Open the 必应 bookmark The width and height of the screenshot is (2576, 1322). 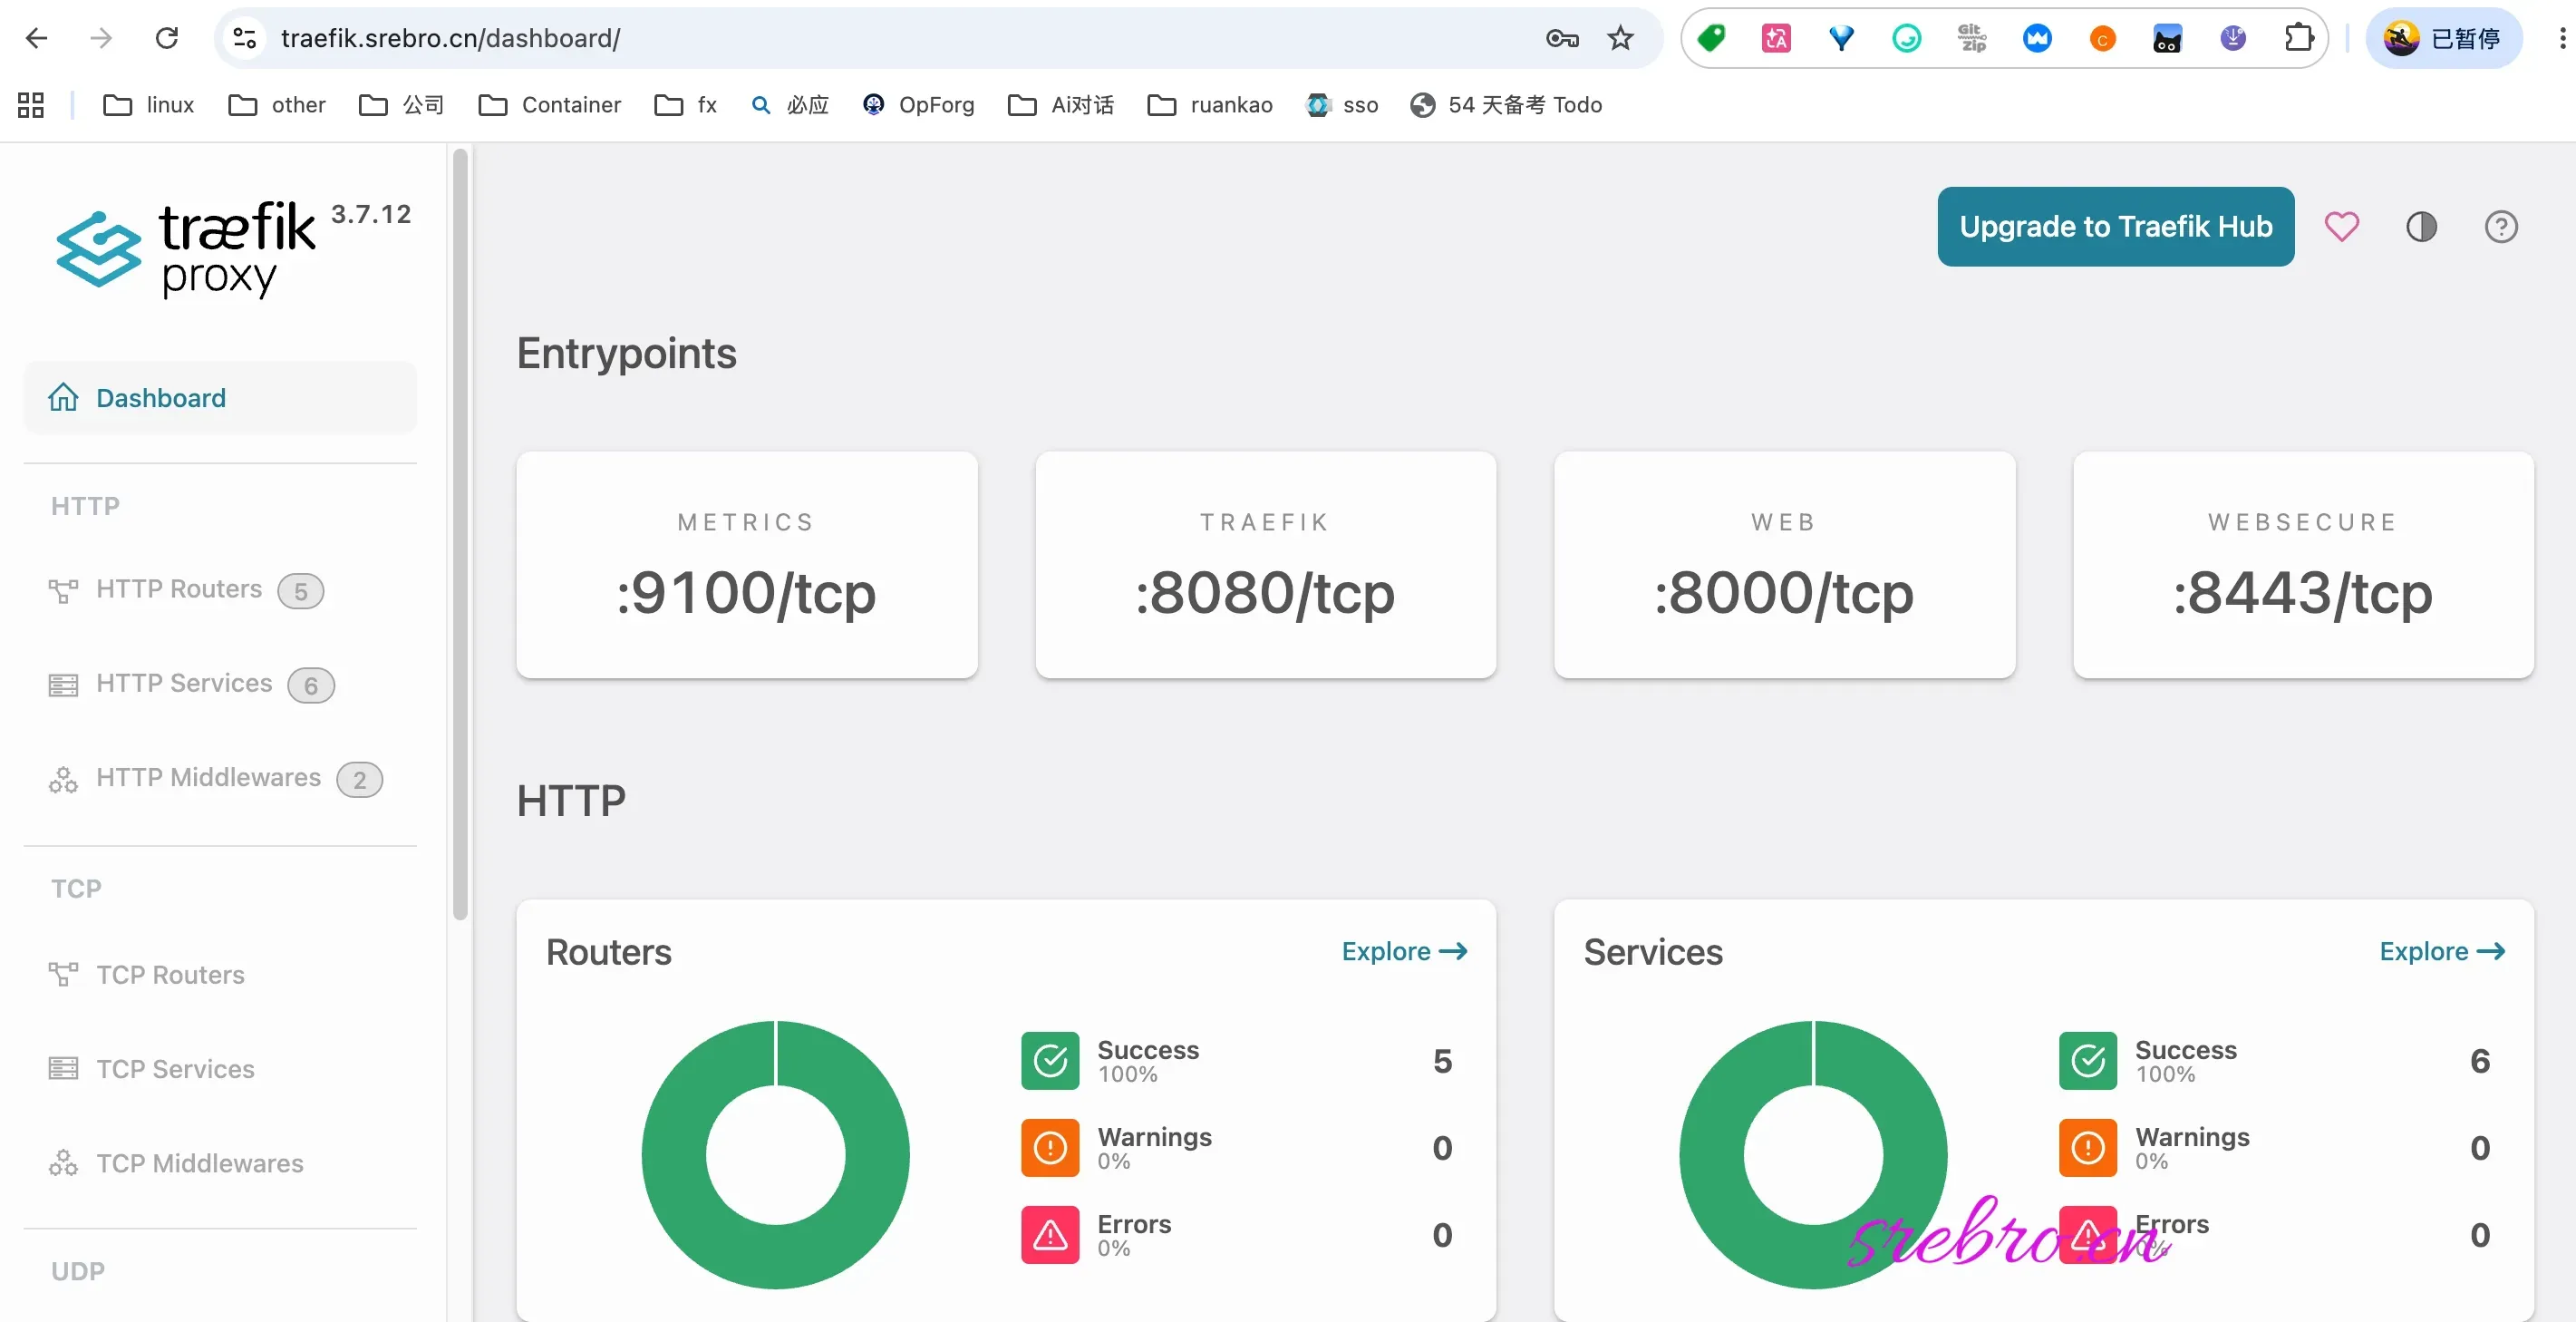[x=789, y=105]
